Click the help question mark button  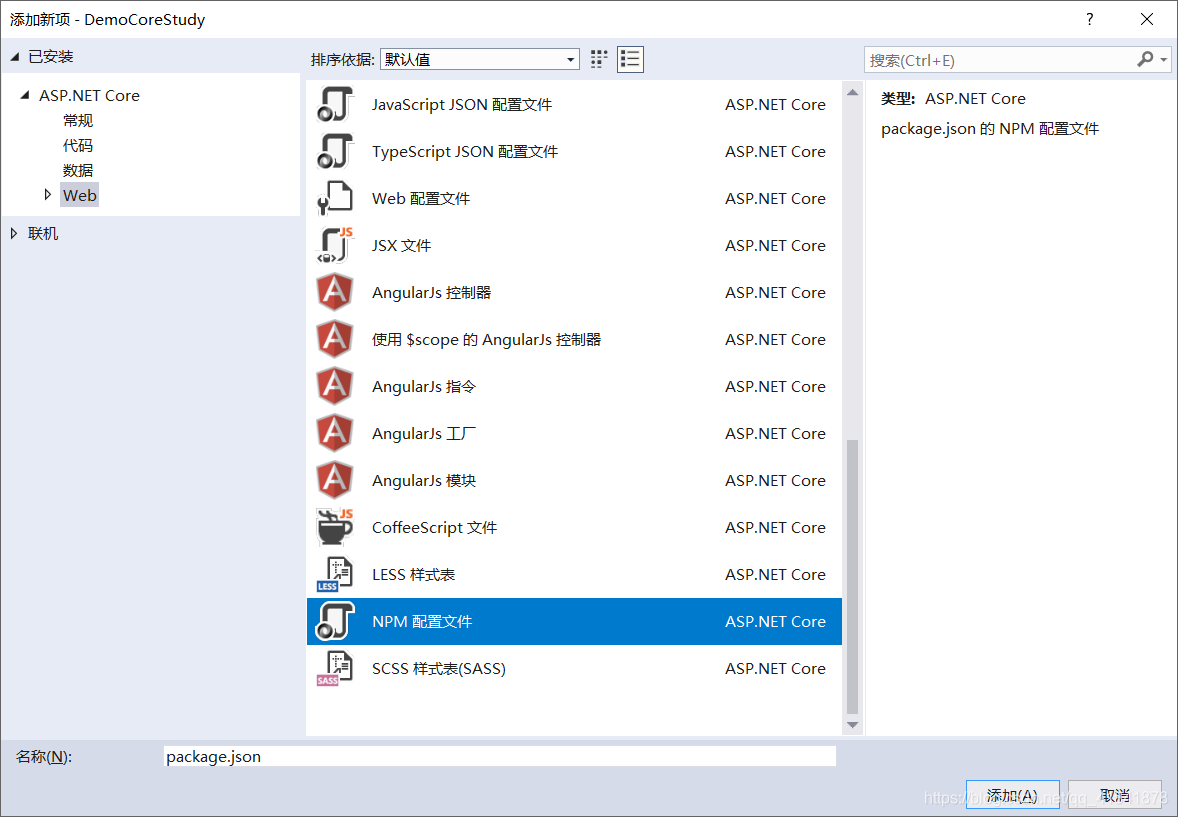point(1089,20)
